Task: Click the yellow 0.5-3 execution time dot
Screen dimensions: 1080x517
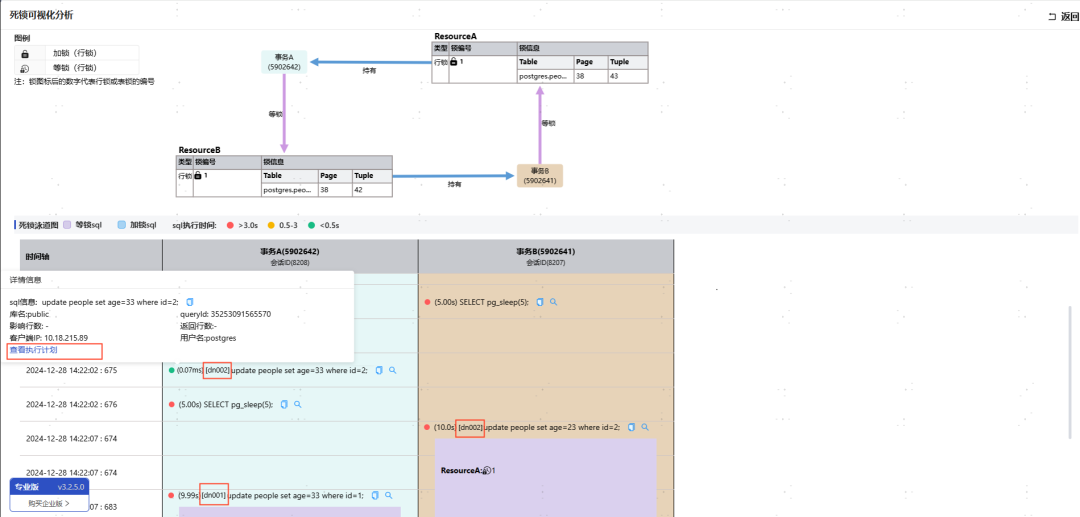Action: coord(271,225)
